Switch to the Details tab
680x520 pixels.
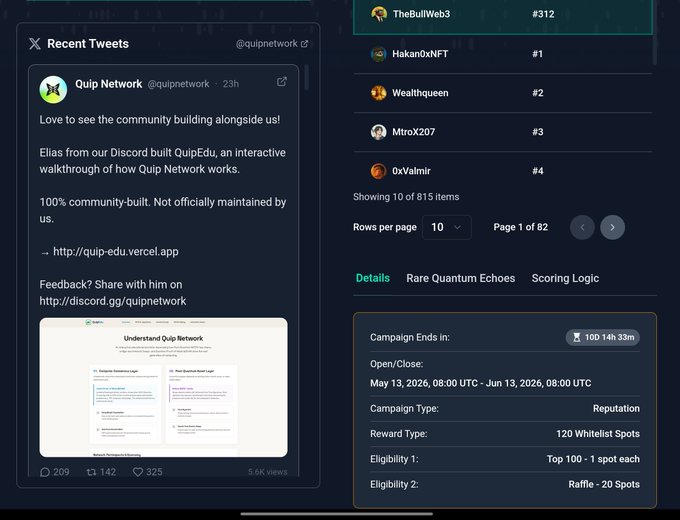373,278
